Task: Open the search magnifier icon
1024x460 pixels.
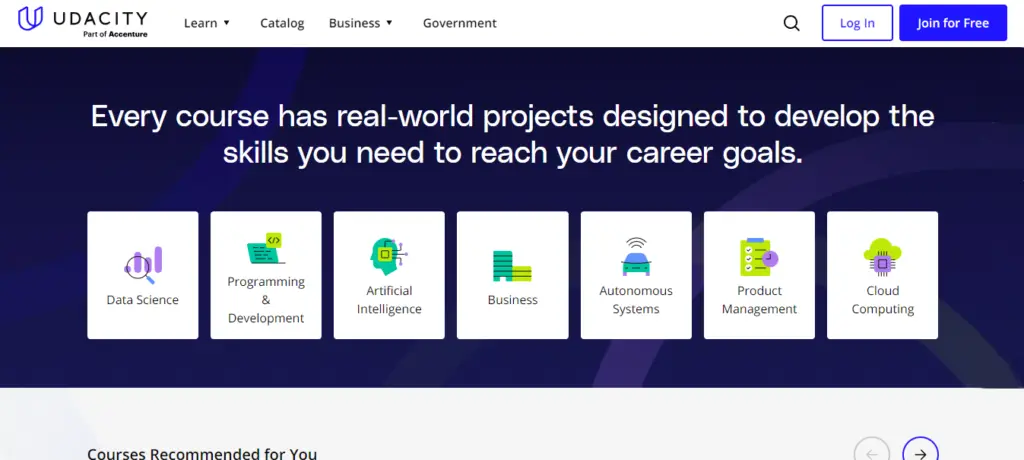Action: pos(791,24)
